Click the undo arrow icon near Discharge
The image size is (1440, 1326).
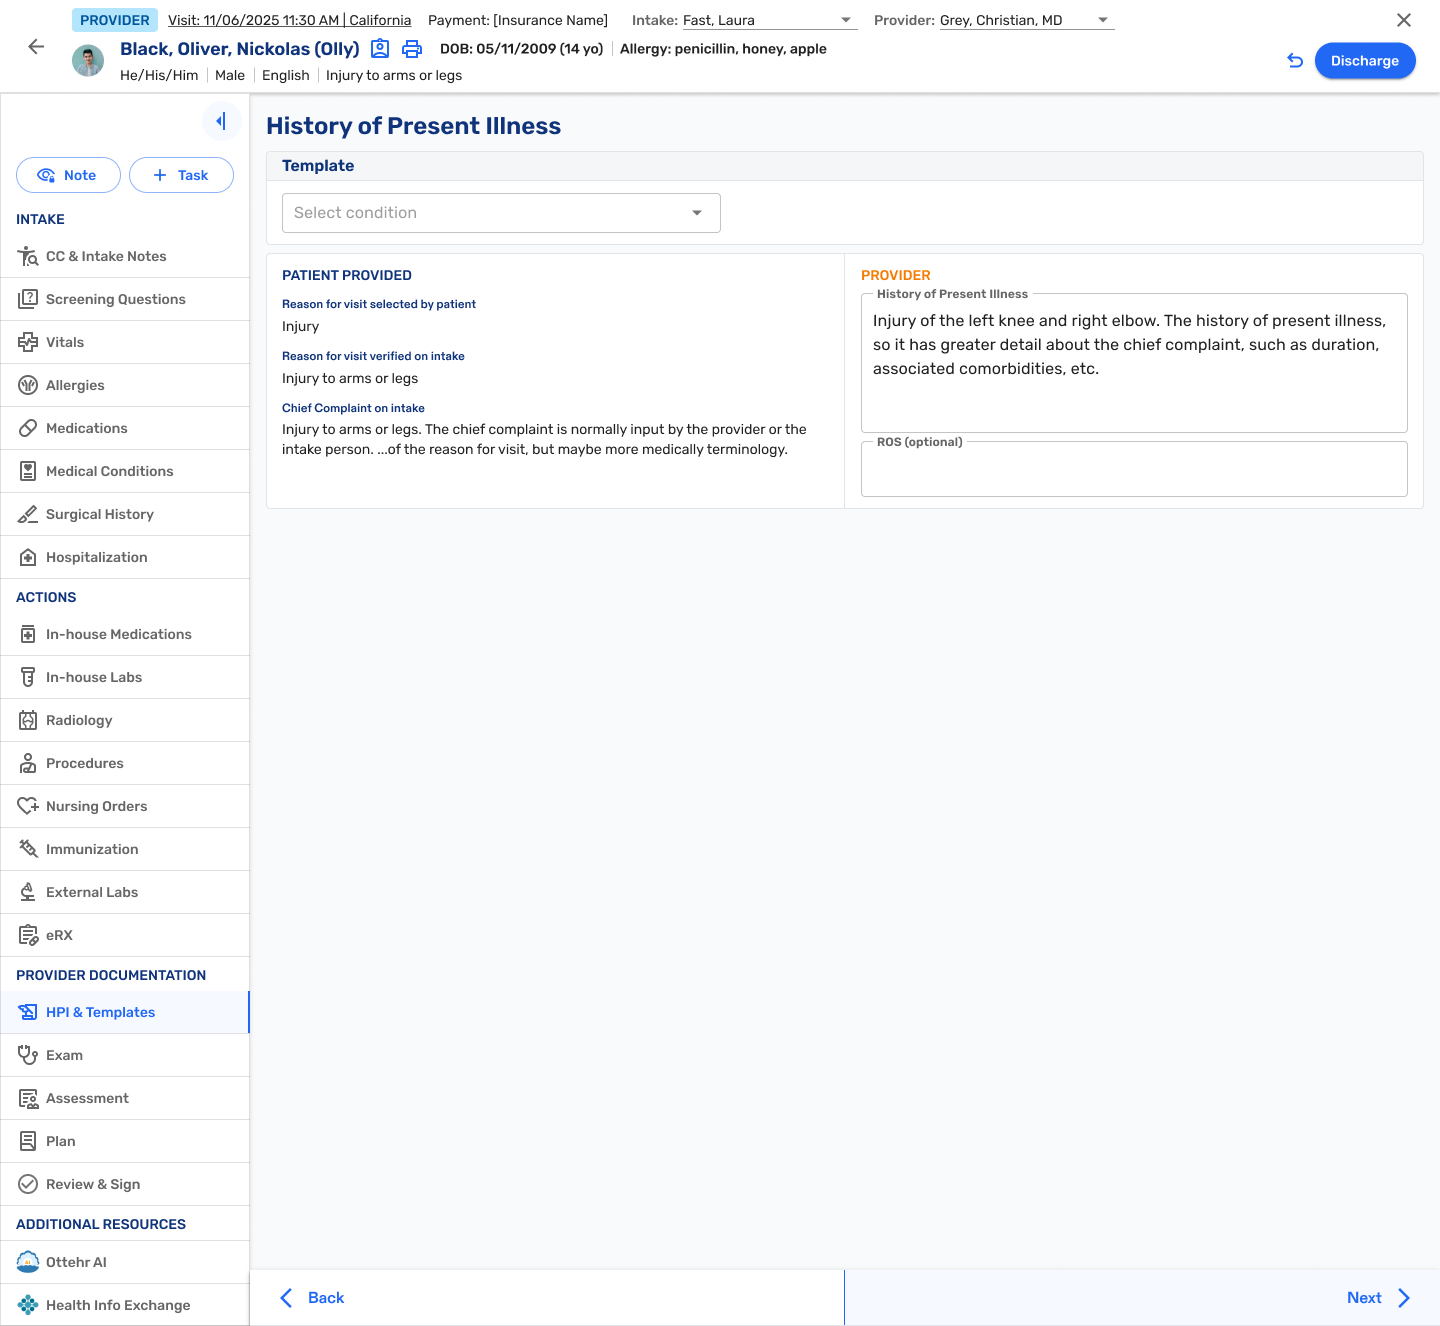pos(1295,61)
